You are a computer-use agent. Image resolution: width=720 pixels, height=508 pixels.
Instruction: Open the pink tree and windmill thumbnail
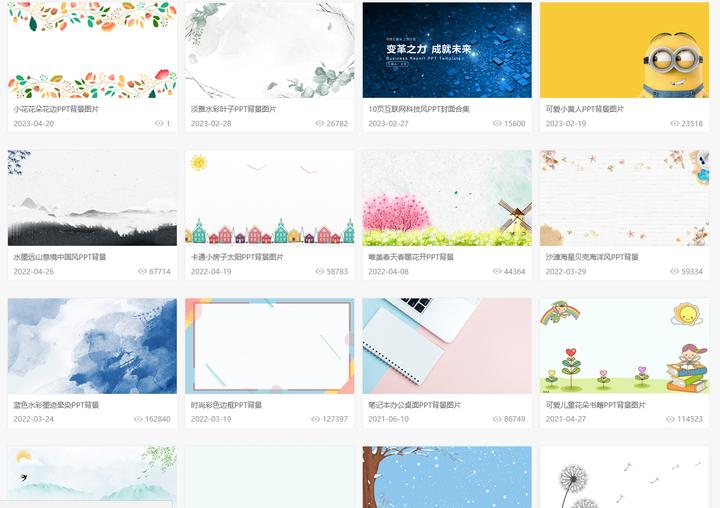(447, 198)
